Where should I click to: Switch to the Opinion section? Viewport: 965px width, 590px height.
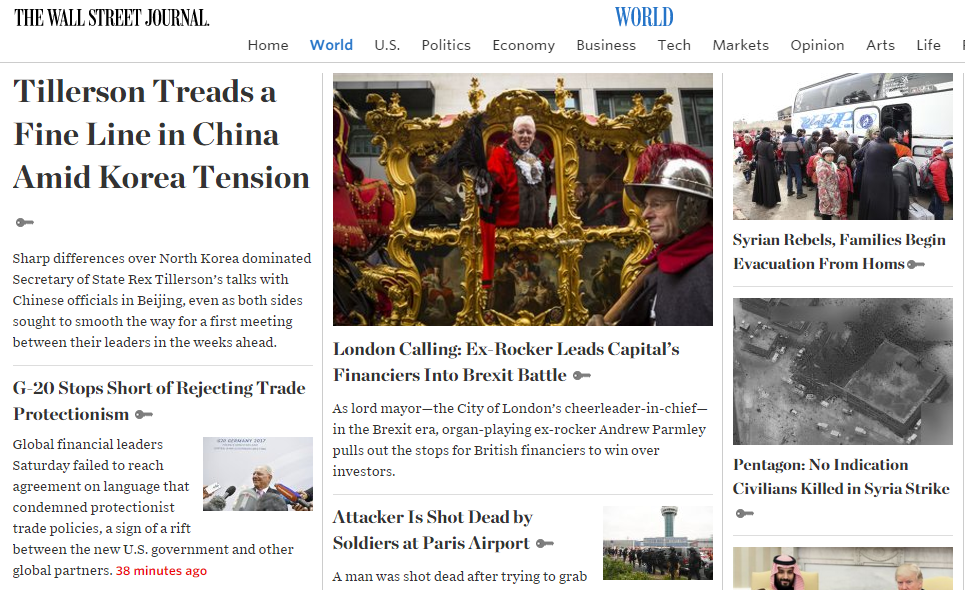pyautogui.click(x=817, y=46)
